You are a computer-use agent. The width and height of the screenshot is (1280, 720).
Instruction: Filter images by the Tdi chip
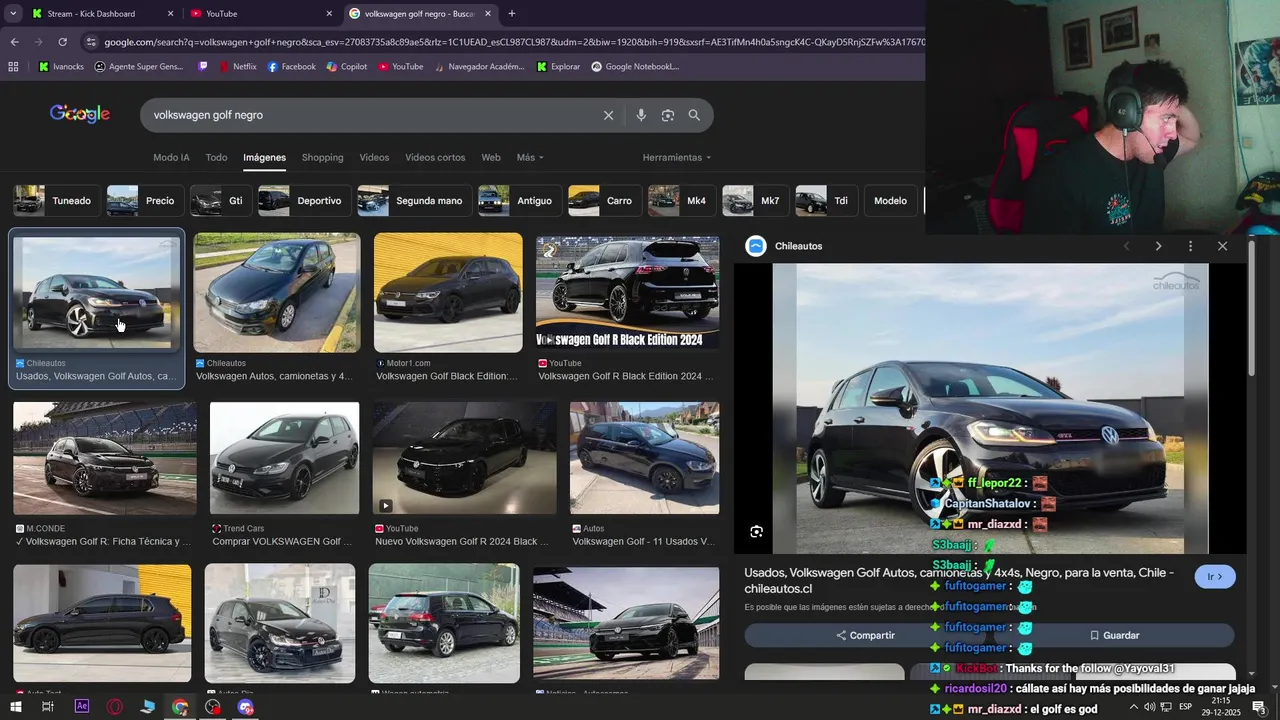825,201
